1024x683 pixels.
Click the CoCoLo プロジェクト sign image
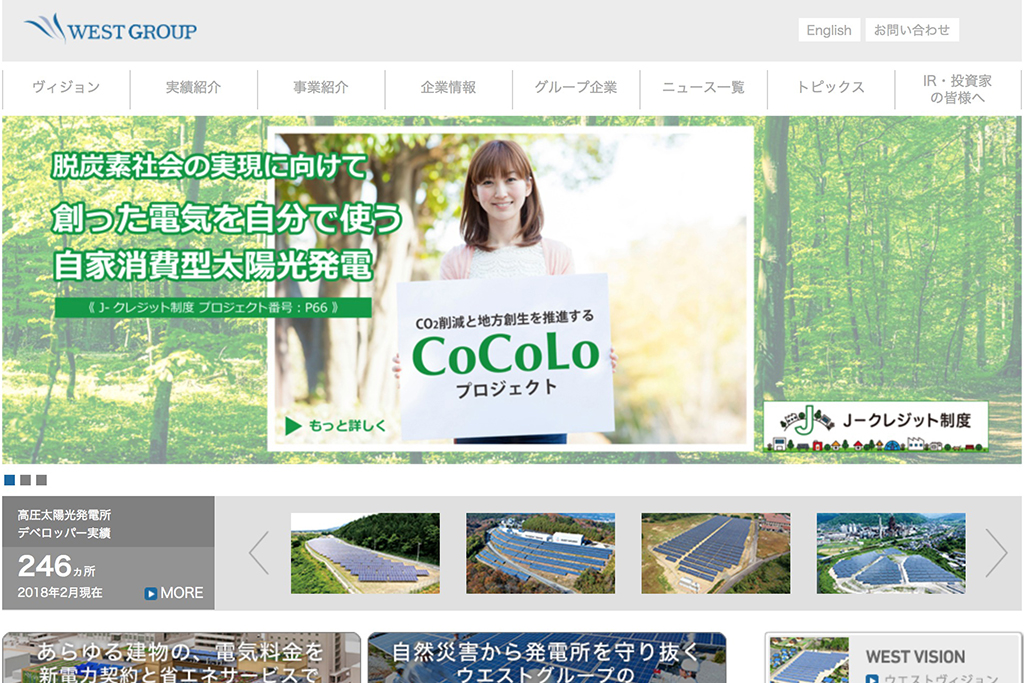tap(506, 356)
